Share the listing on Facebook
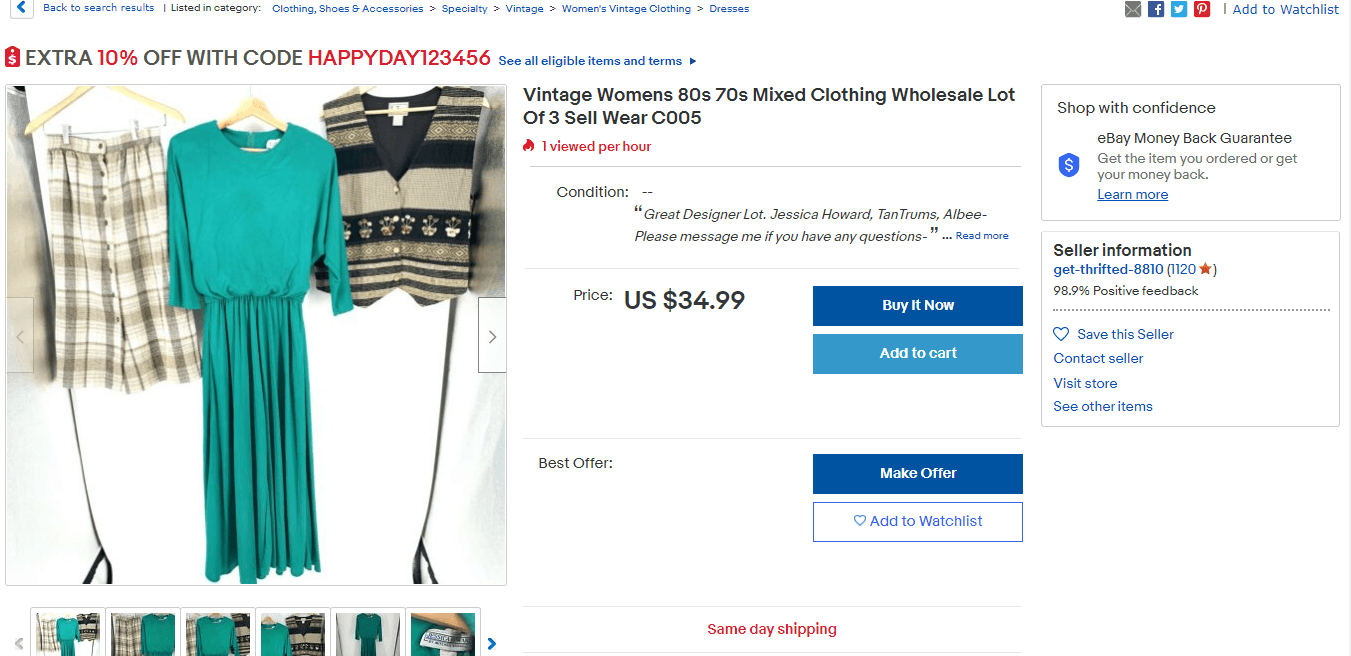The image size is (1351, 656). point(1156,9)
